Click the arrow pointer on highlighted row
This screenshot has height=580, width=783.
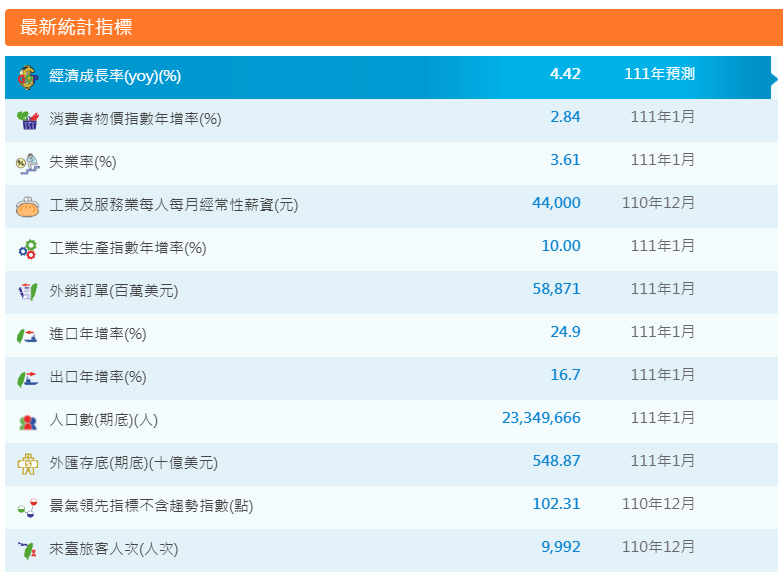pos(774,76)
